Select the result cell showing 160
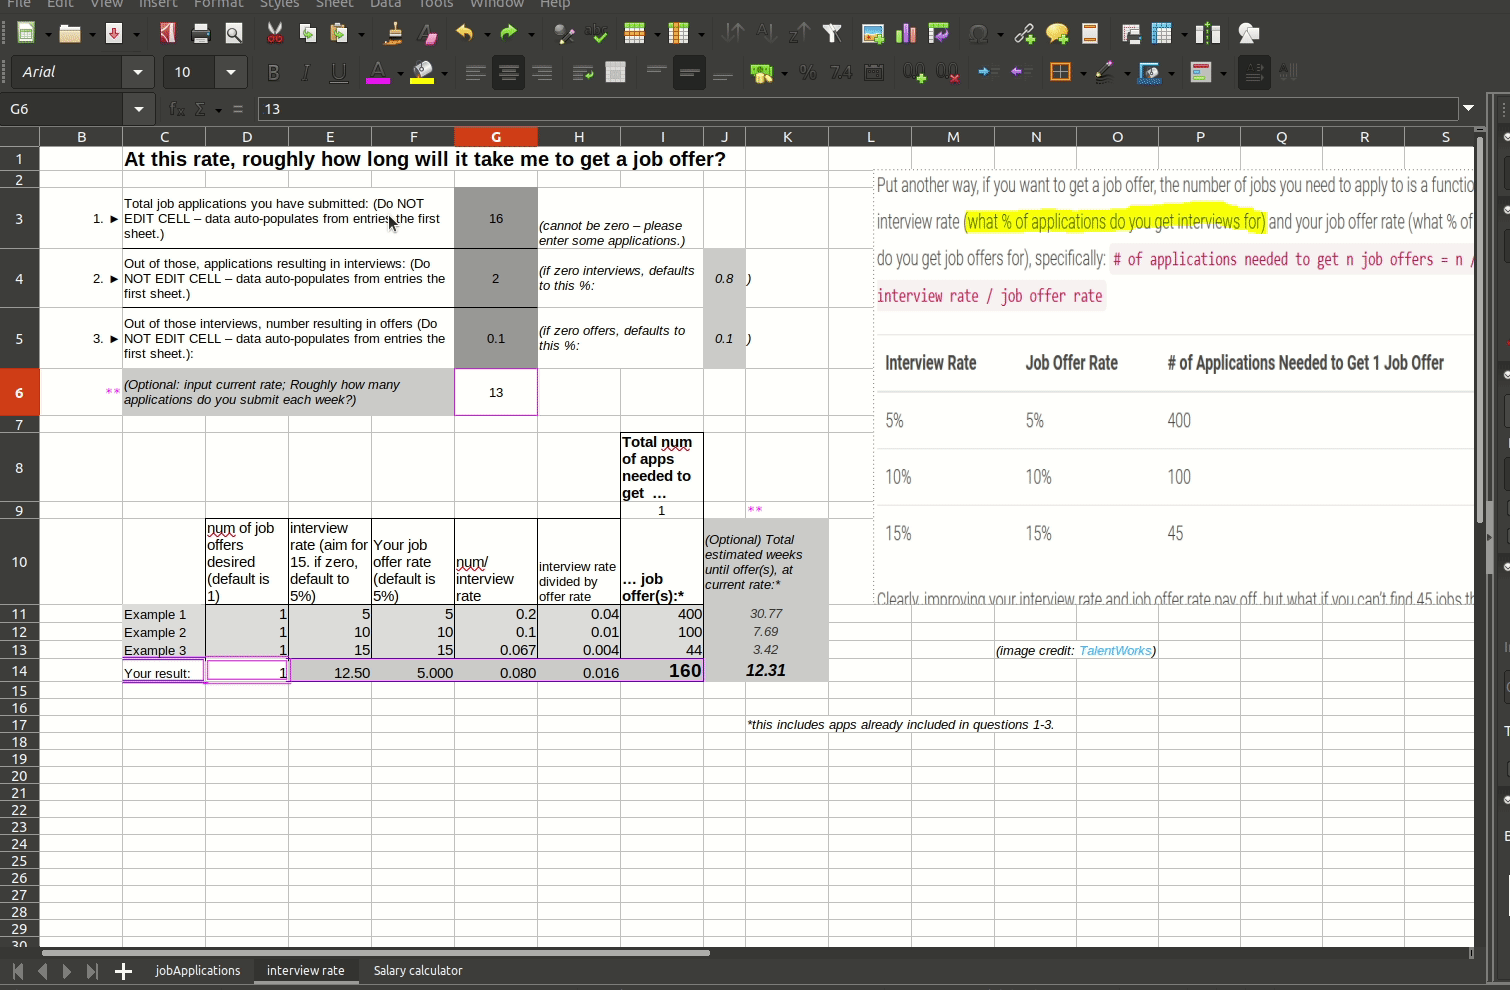This screenshot has height=990, width=1510. 662,671
